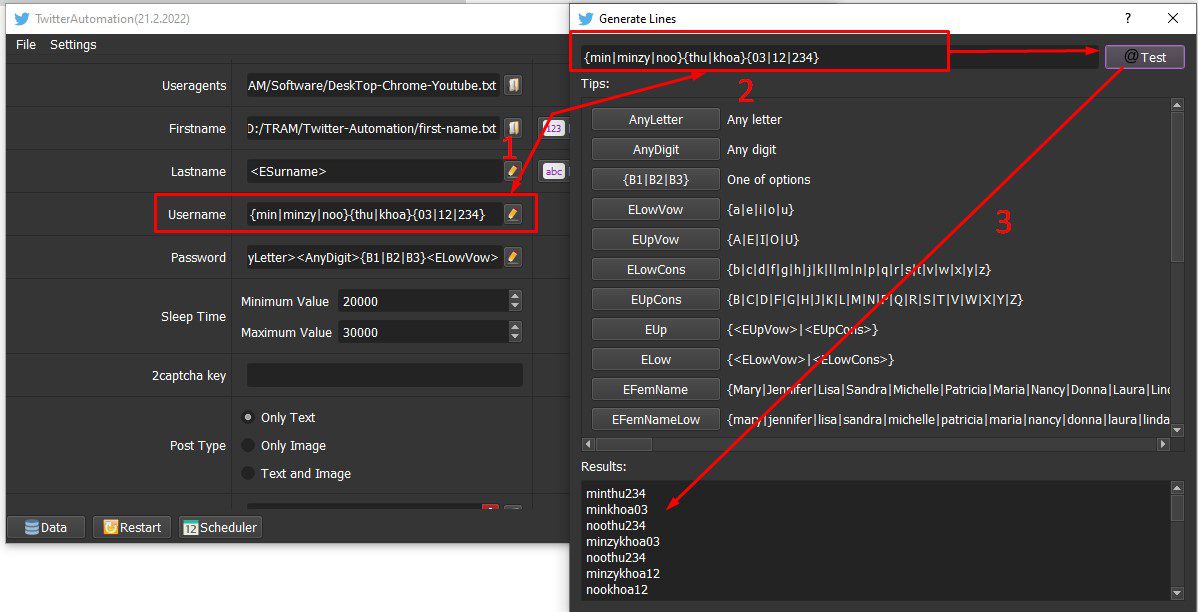Select the 'minkhoa03' result line
This screenshot has height=612, width=1198.
617,510
